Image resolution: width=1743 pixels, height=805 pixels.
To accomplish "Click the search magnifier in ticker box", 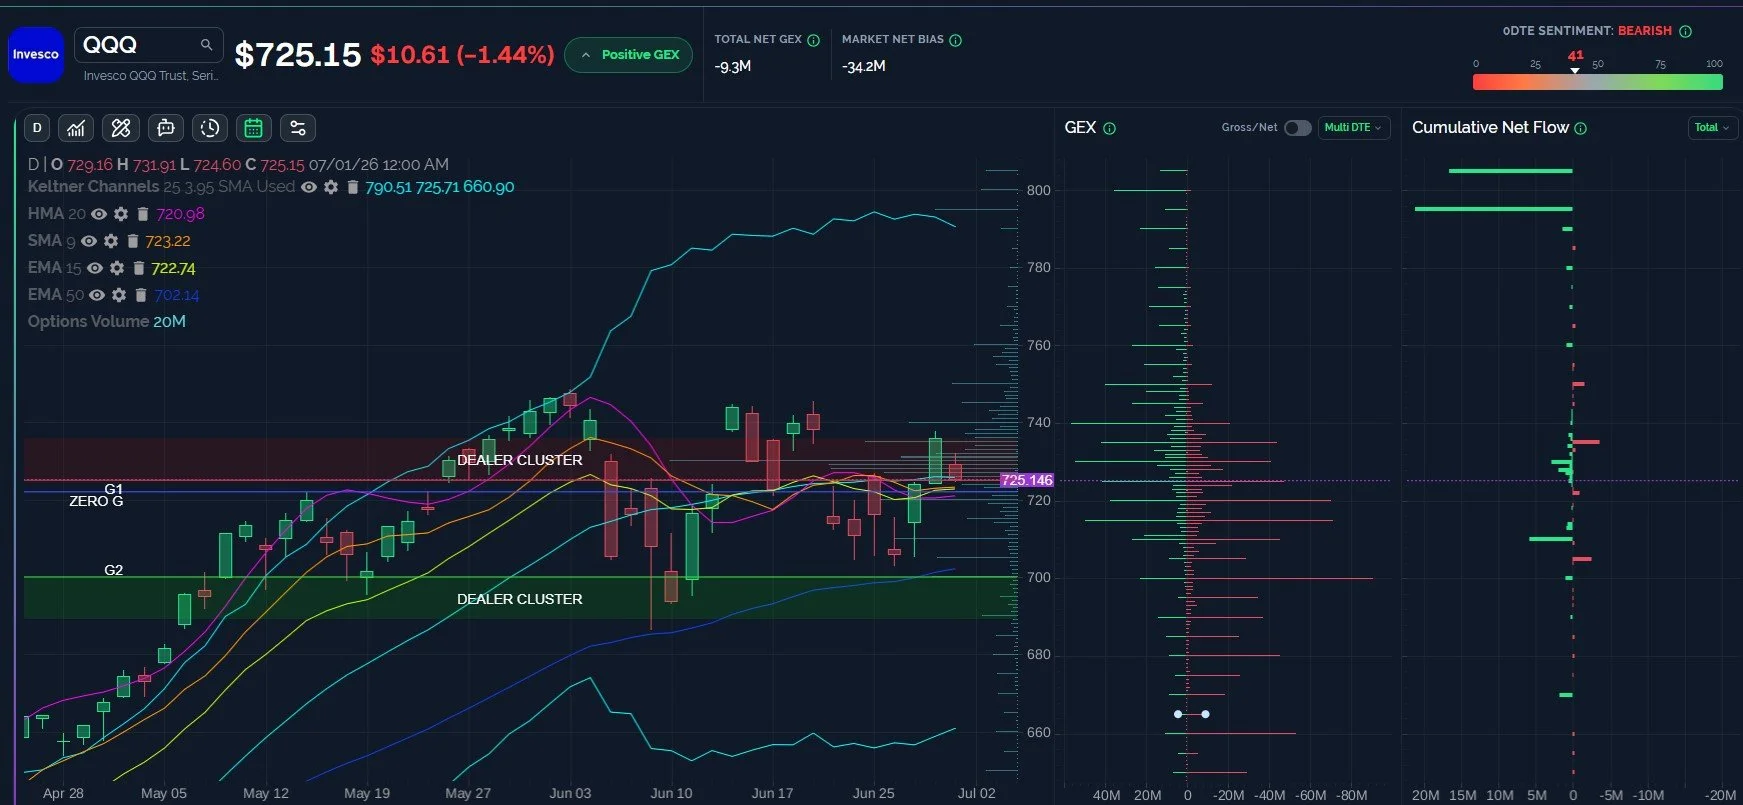I will pyautogui.click(x=206, y=45).
